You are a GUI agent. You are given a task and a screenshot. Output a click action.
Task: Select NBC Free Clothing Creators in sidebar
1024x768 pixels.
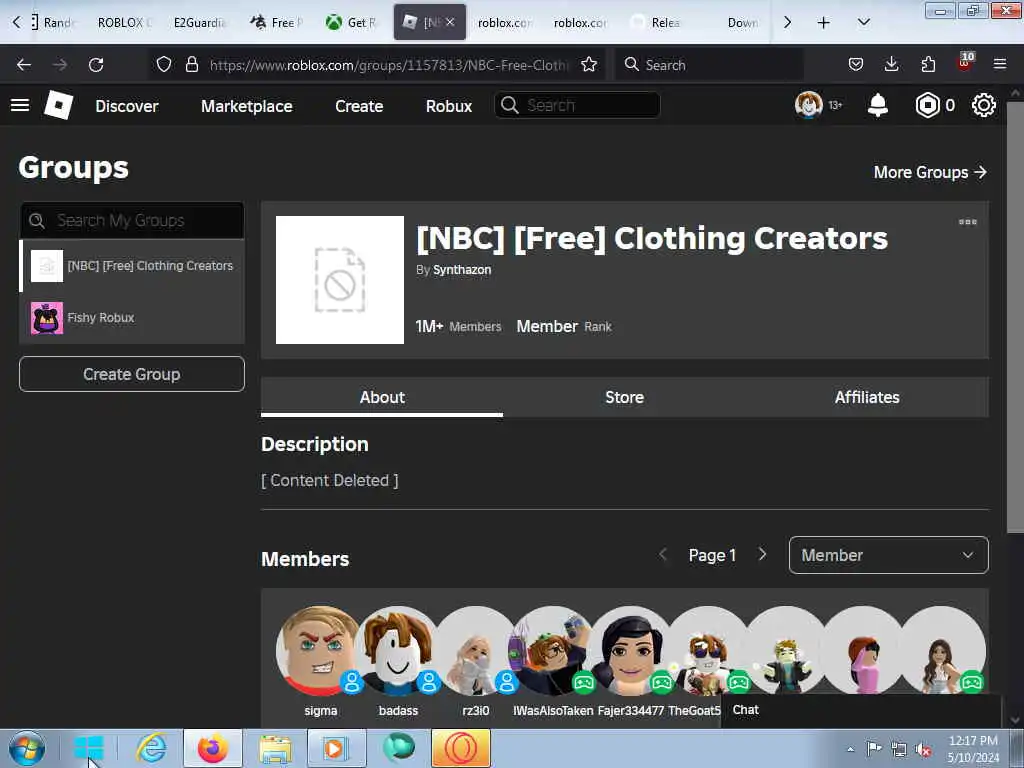[133, 266]
